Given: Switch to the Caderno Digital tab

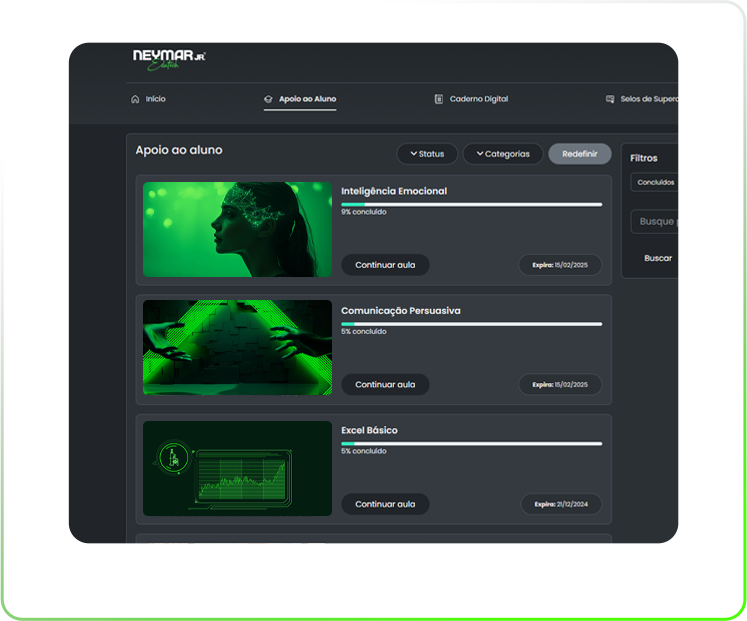Looking at the screenshot, I should 472,99.
